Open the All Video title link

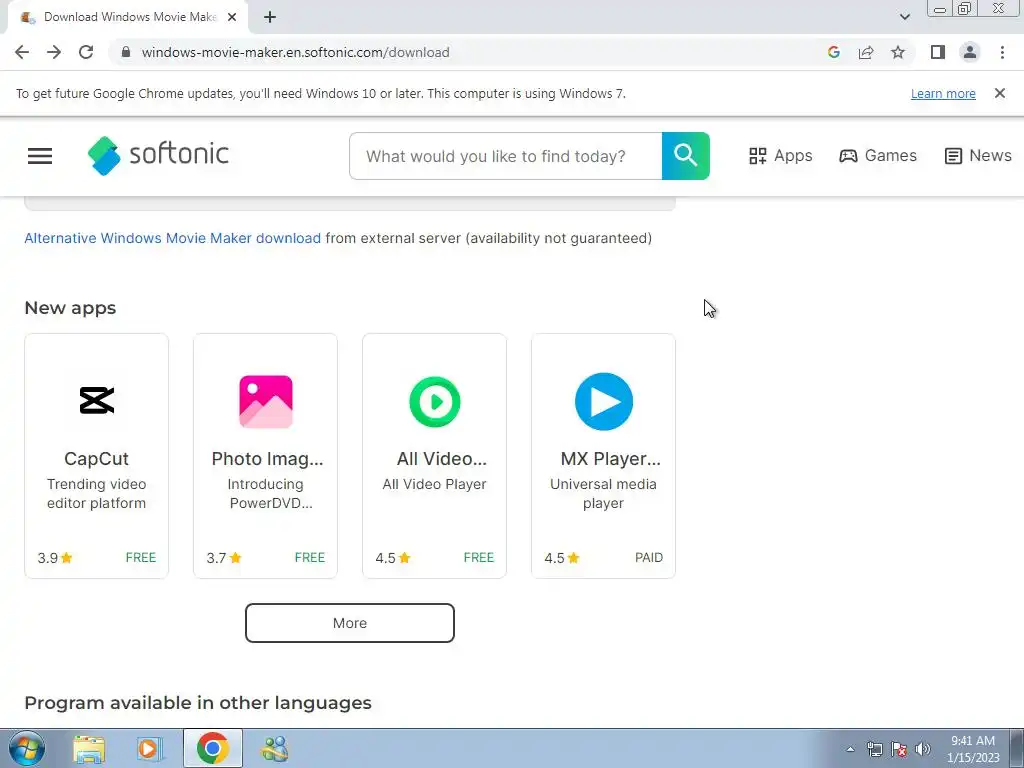click(441, 458)
